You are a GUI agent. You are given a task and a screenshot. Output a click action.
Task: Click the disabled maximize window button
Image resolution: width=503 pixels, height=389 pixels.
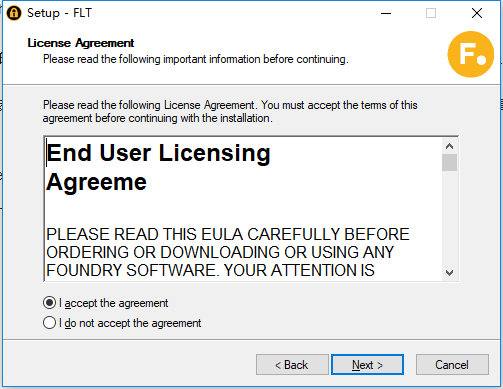pyautogui.click(x=431, y=13)
